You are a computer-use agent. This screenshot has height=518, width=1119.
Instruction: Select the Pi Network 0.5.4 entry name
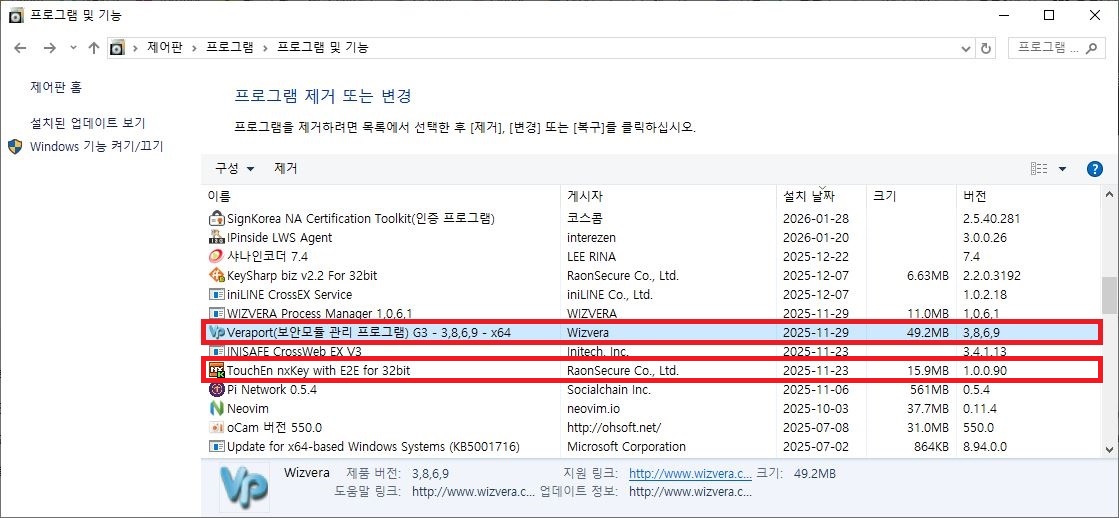[271, 390]
